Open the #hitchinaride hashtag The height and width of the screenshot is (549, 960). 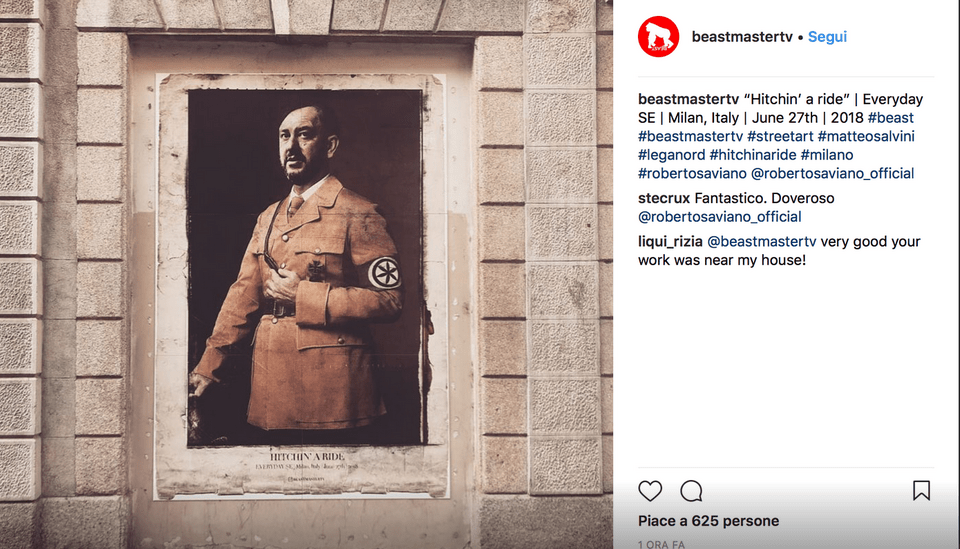752,155
